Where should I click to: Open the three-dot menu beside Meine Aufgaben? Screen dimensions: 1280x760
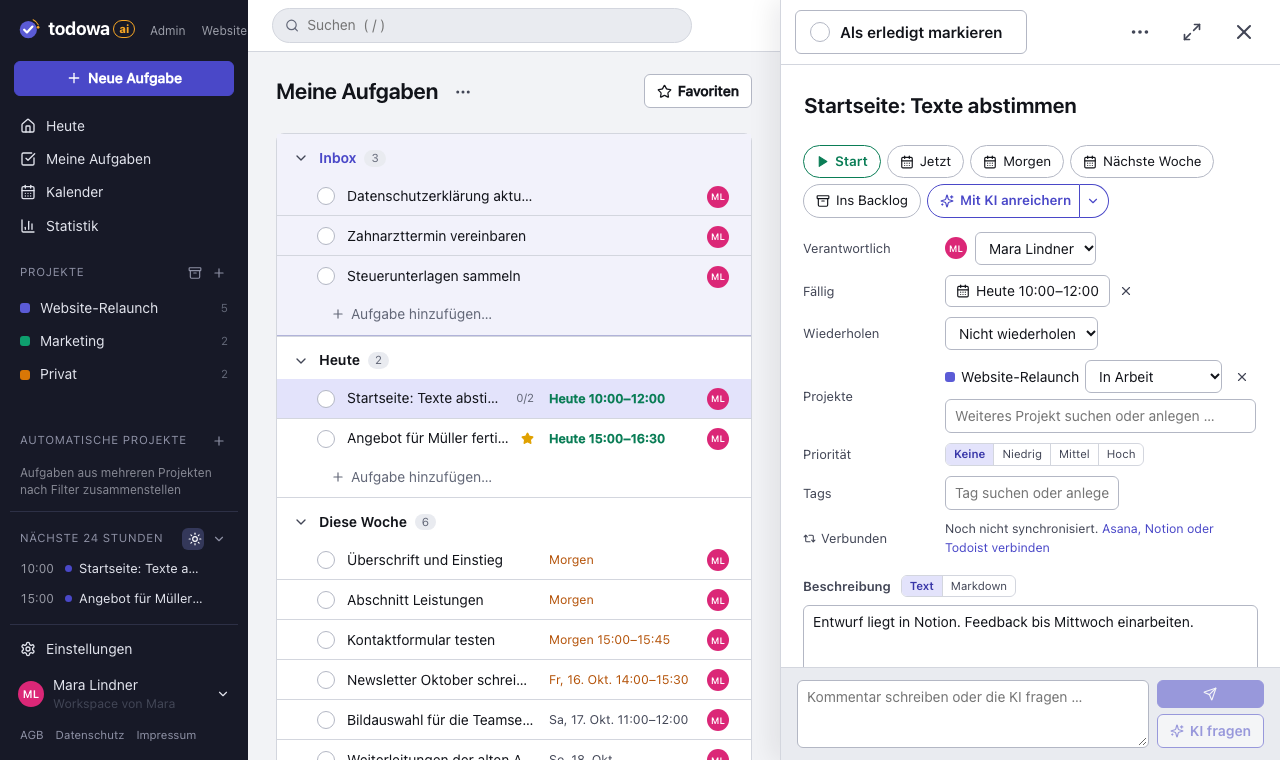click(x=462, y=92)
